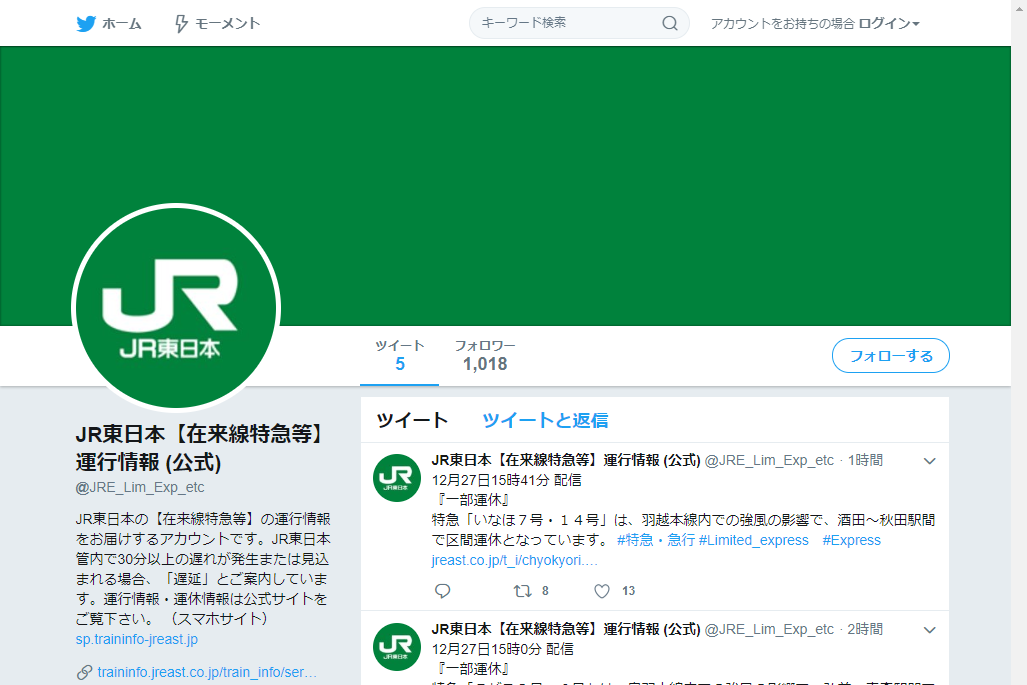
Task: Open モーメント in the top navigation
Action: click(227, 24)
